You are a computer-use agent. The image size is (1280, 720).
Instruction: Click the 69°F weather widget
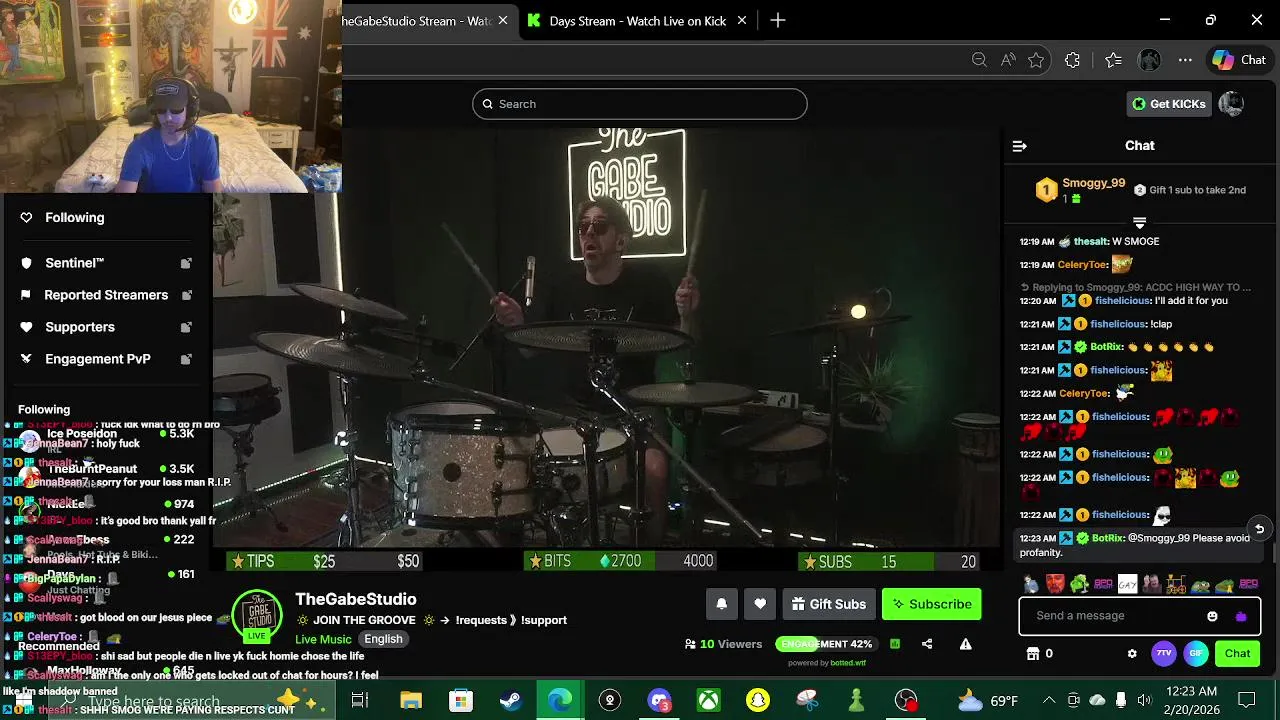point(988,700)
